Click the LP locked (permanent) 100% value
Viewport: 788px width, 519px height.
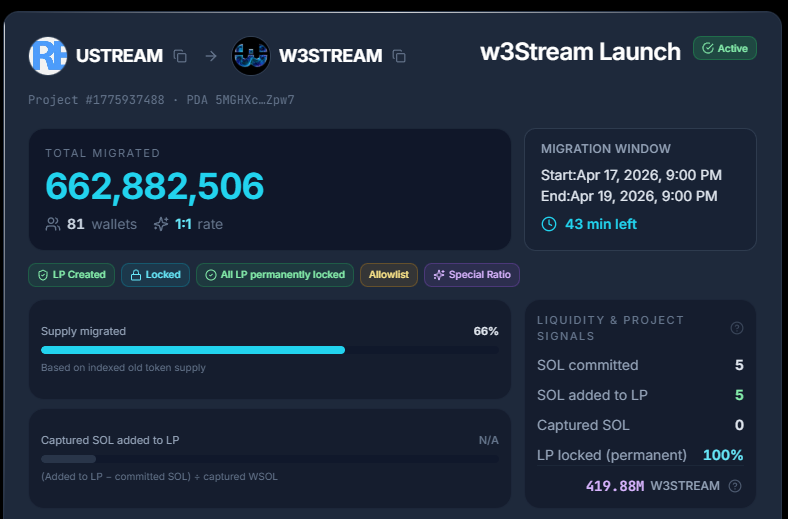(723, 455)
